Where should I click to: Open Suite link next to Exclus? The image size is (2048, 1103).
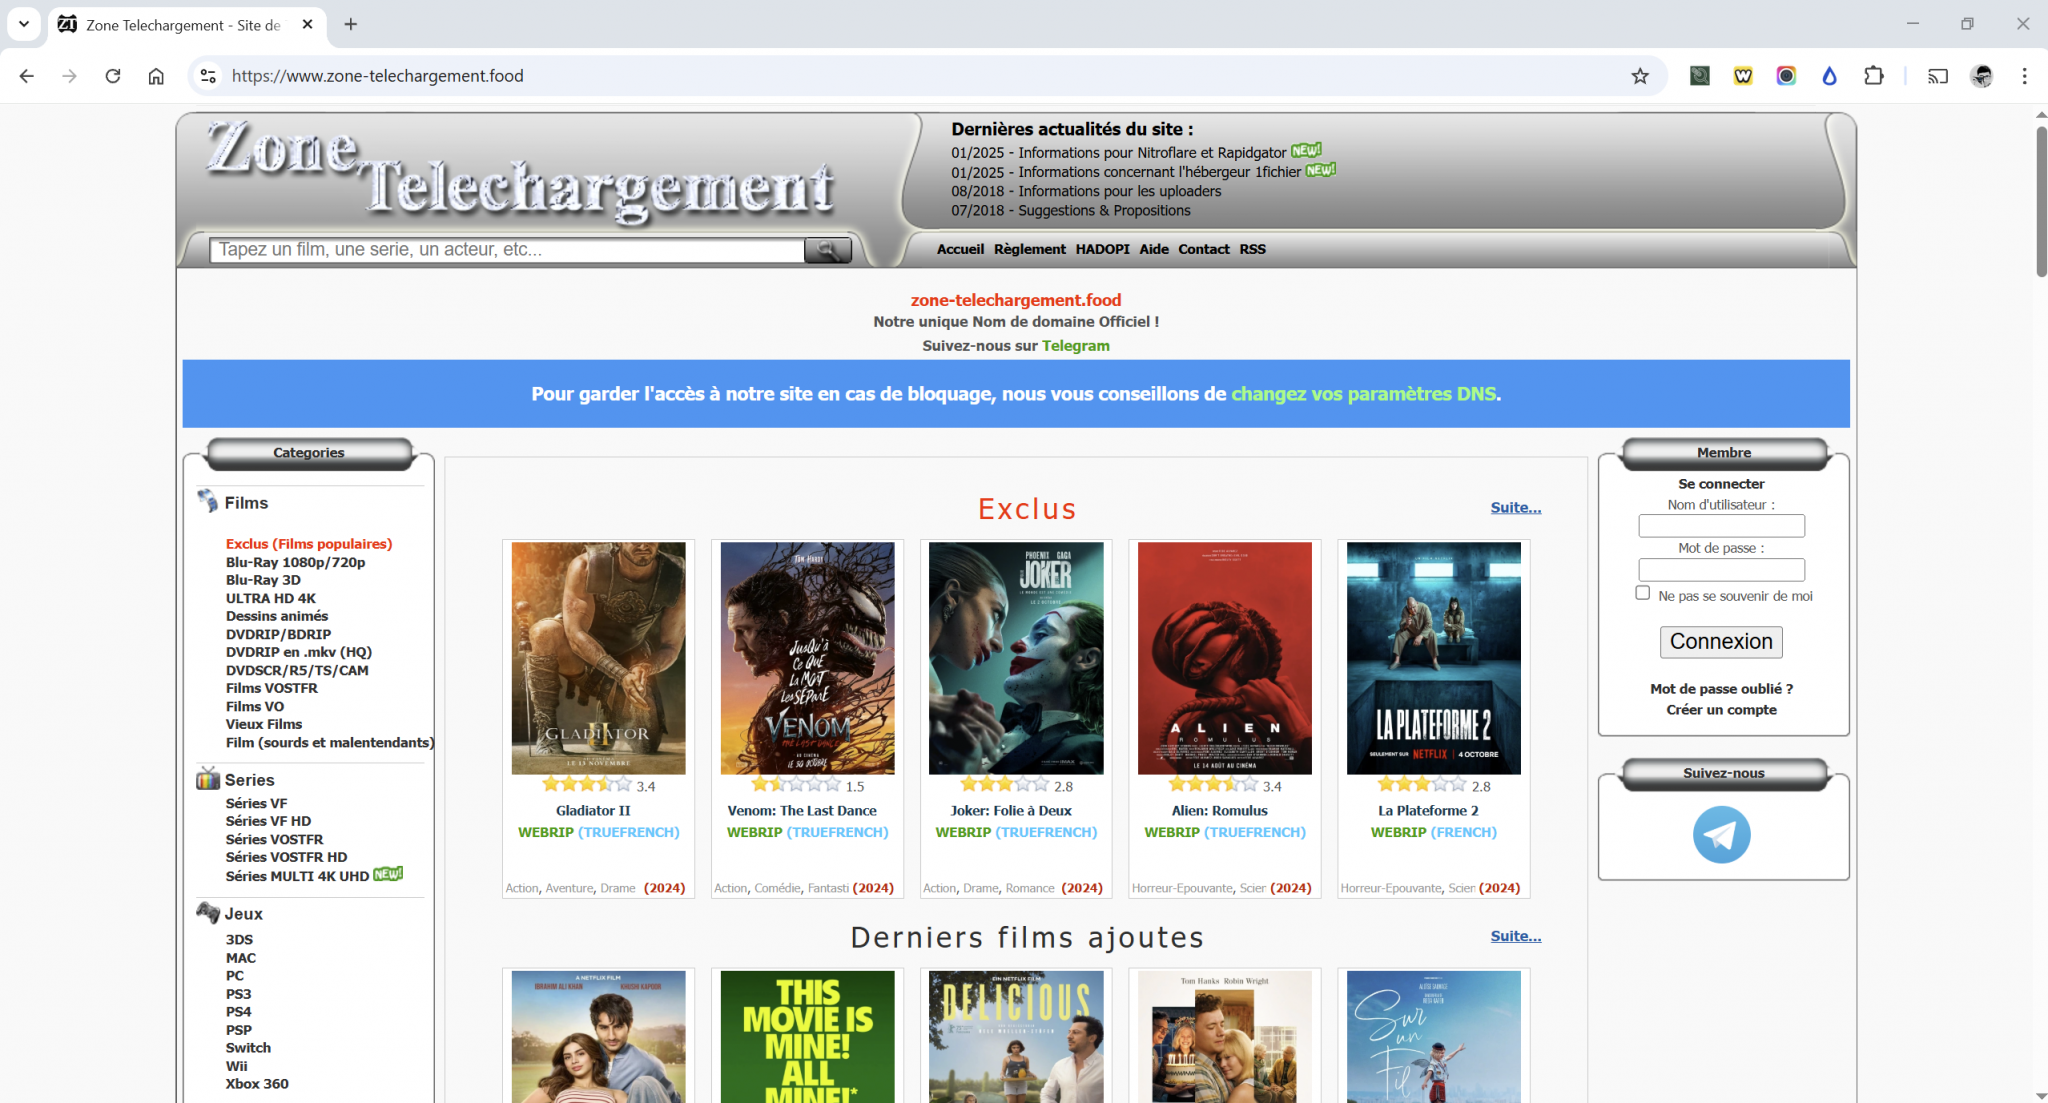coord(1515,508)
